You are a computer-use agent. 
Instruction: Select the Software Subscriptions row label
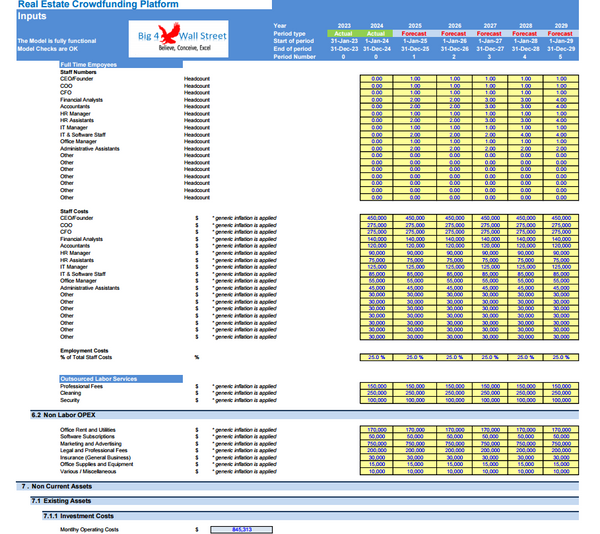pos(89,436)
